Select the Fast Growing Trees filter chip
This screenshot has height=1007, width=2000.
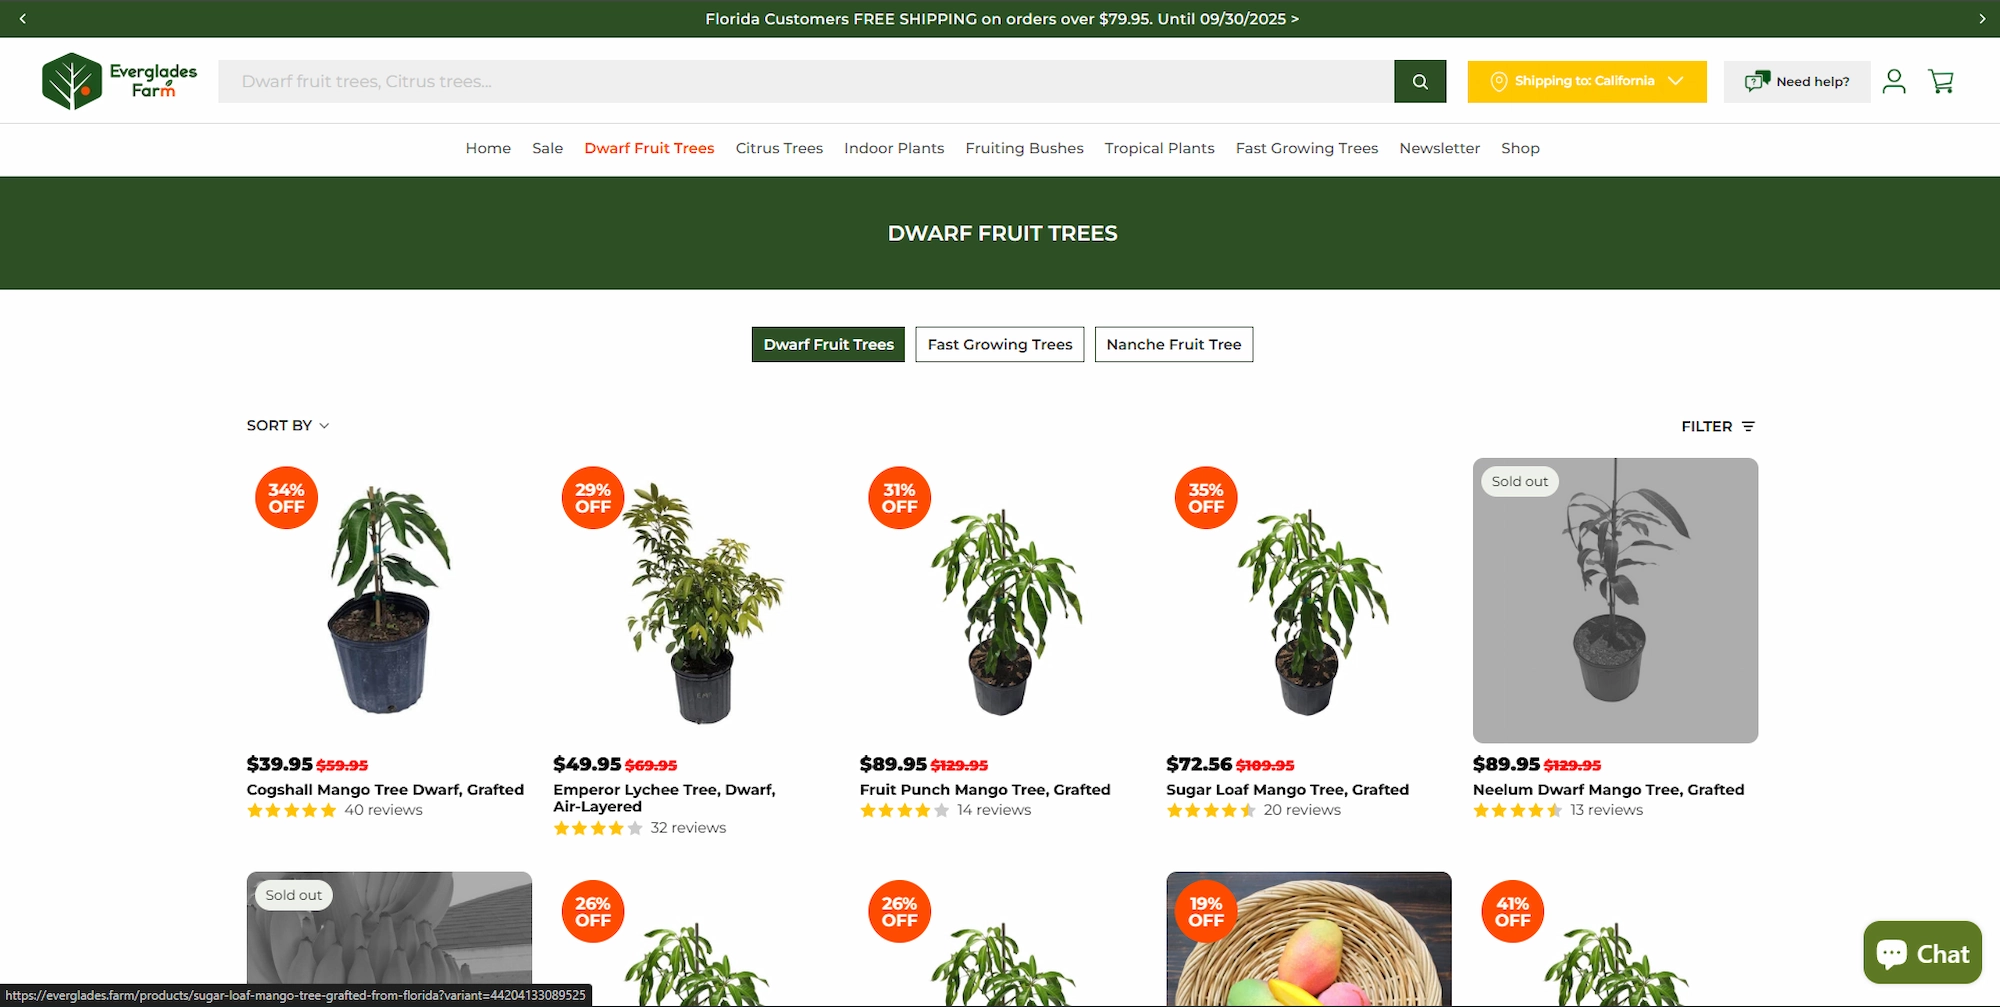(999, 344)
